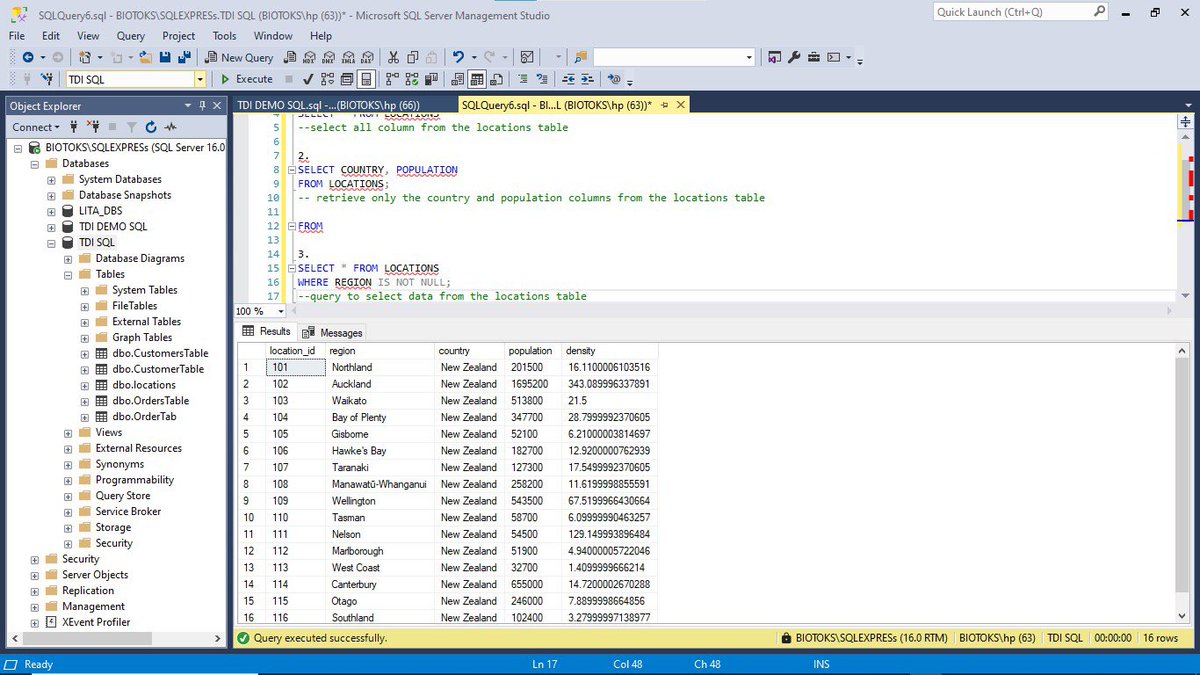
Task: Click the Toolbox icon in the toolbar
Action: 814,57
